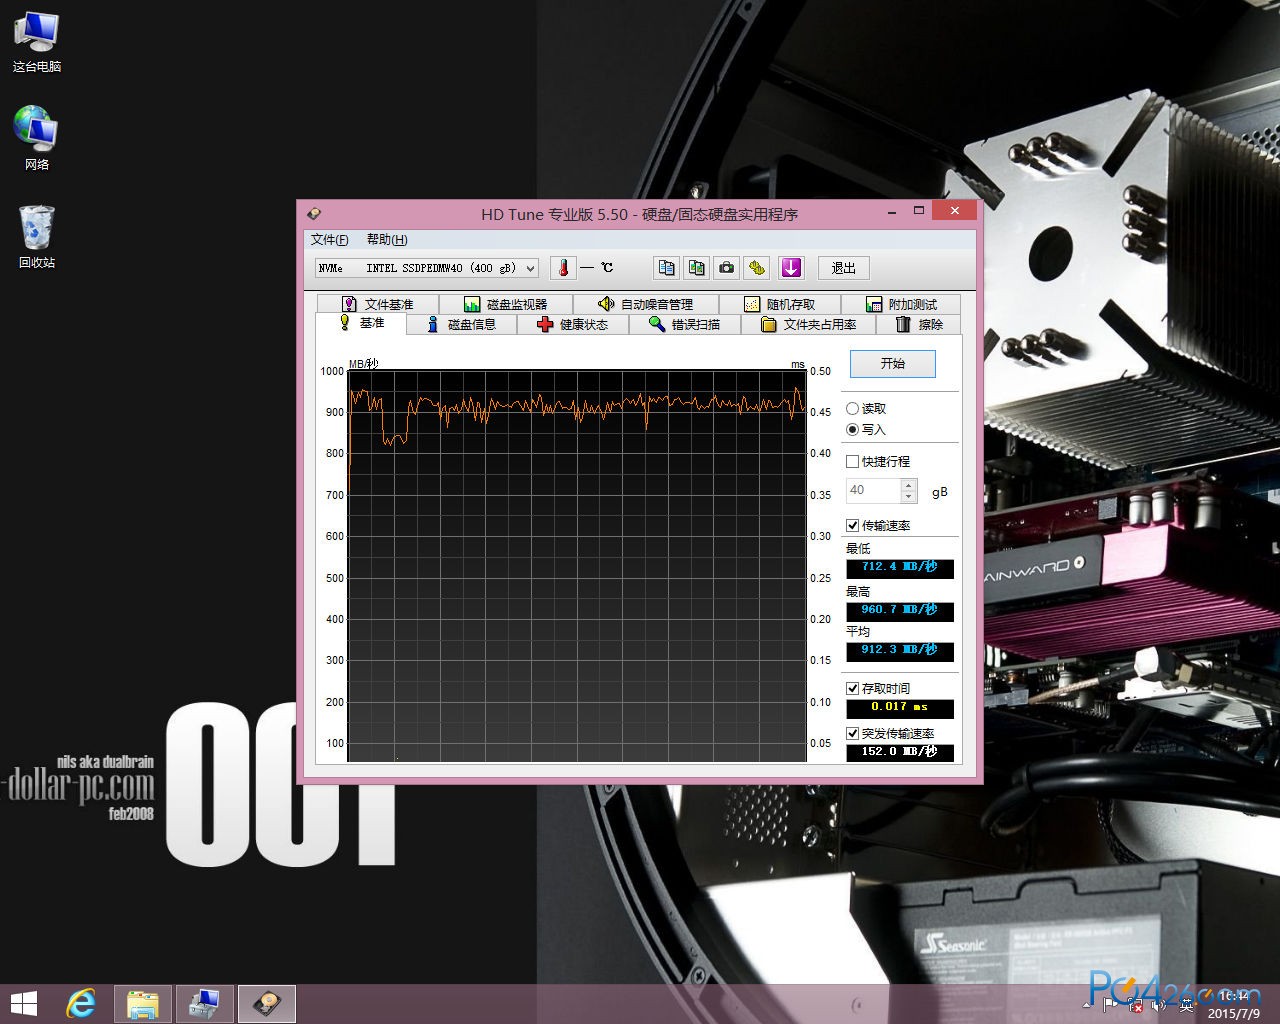Expand the INTEL SSDPEDMW40 drive dropdown
Screen dimensions: 1280x1024
(530, 268)
